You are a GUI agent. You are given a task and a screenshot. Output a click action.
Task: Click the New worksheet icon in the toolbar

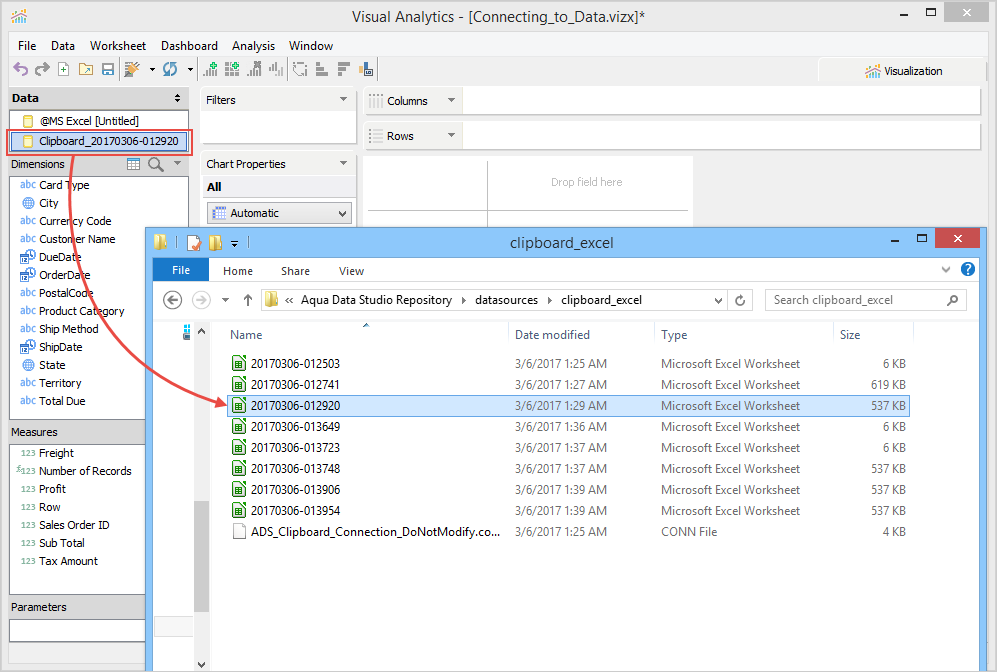coord(64,69)
